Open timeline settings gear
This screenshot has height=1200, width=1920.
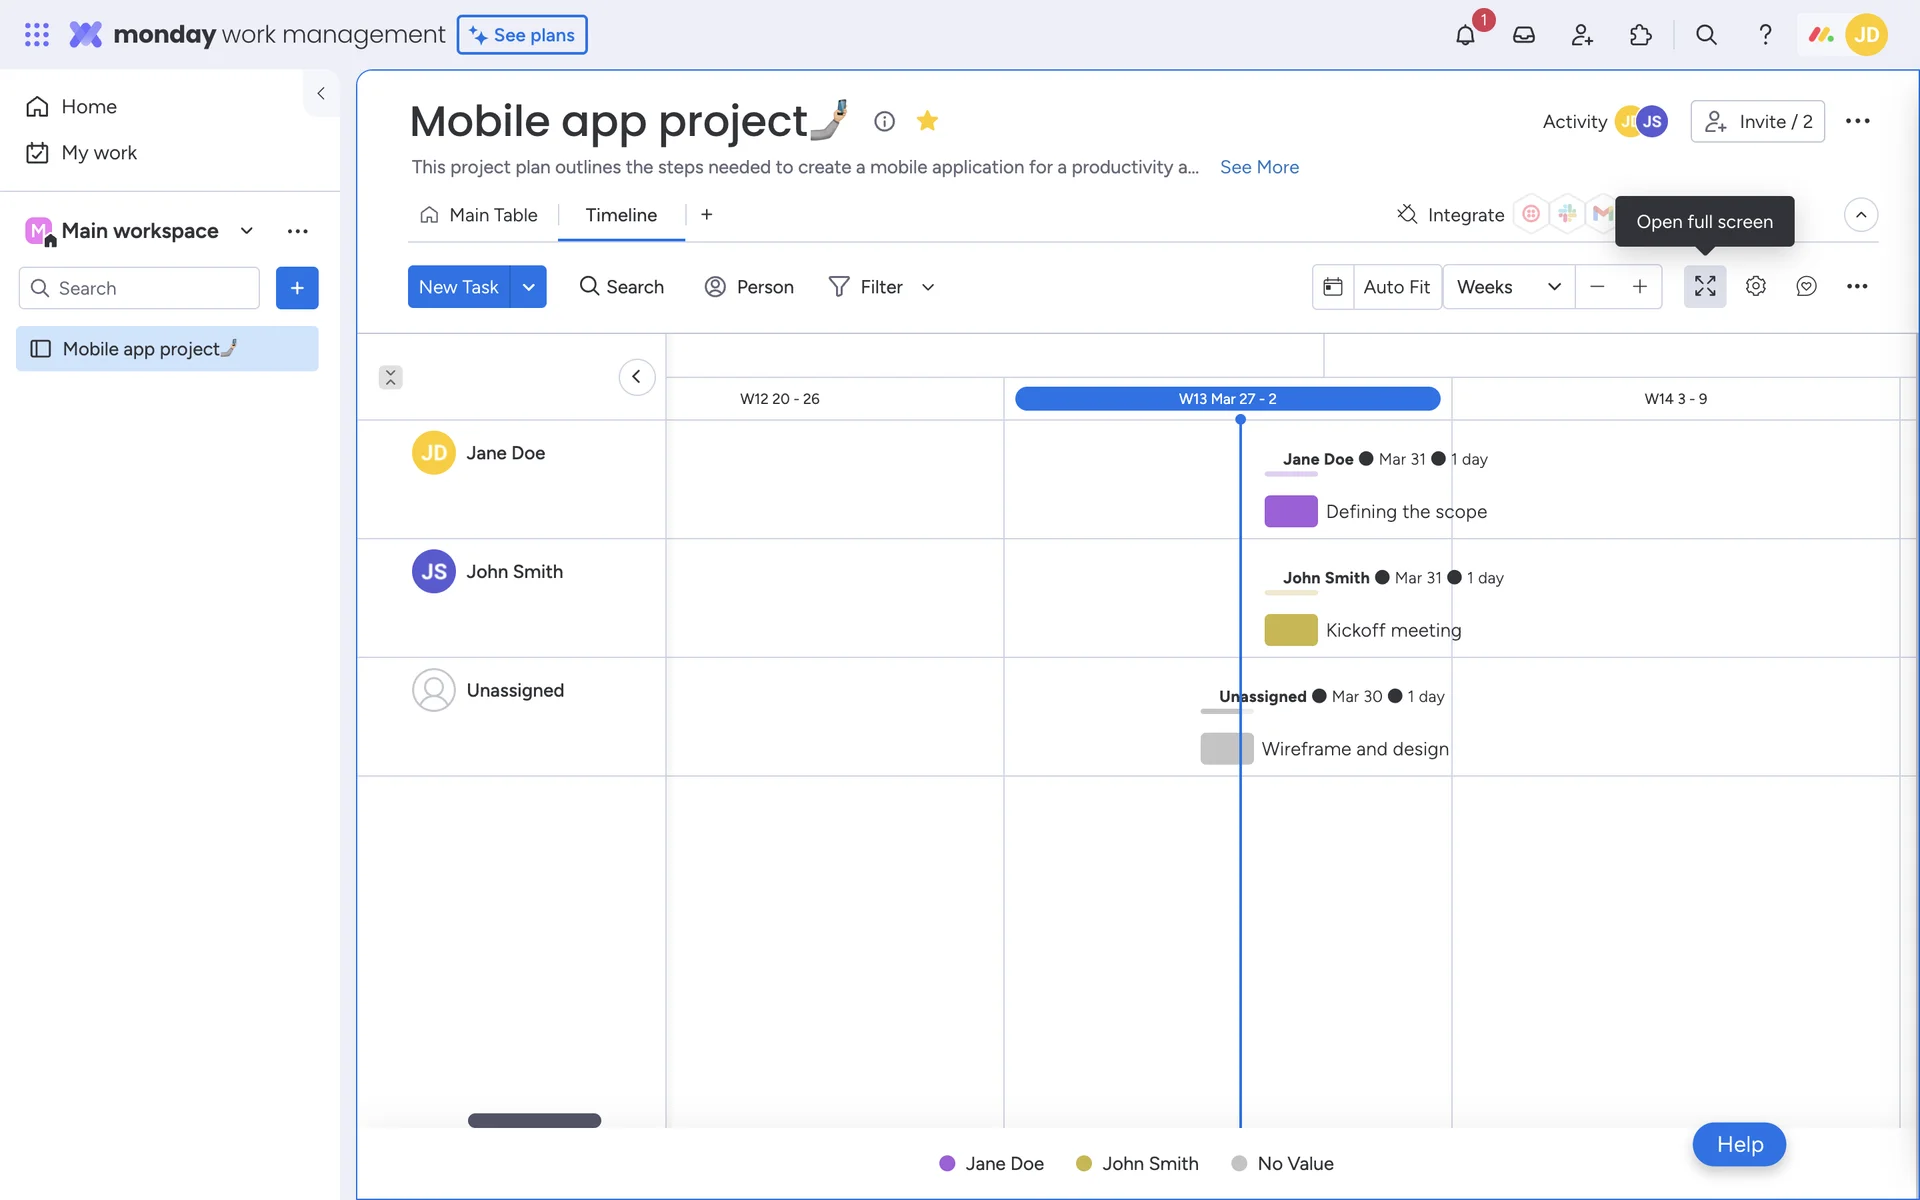coord(1756,287)
